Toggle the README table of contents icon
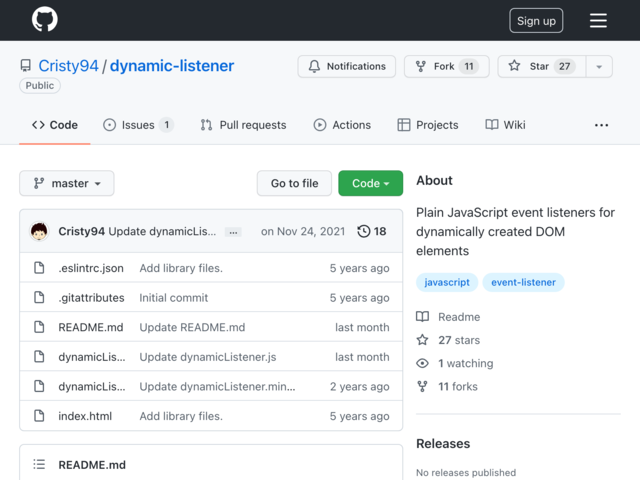The height and width of the screenshot is (480, 640). coord(39,464)
